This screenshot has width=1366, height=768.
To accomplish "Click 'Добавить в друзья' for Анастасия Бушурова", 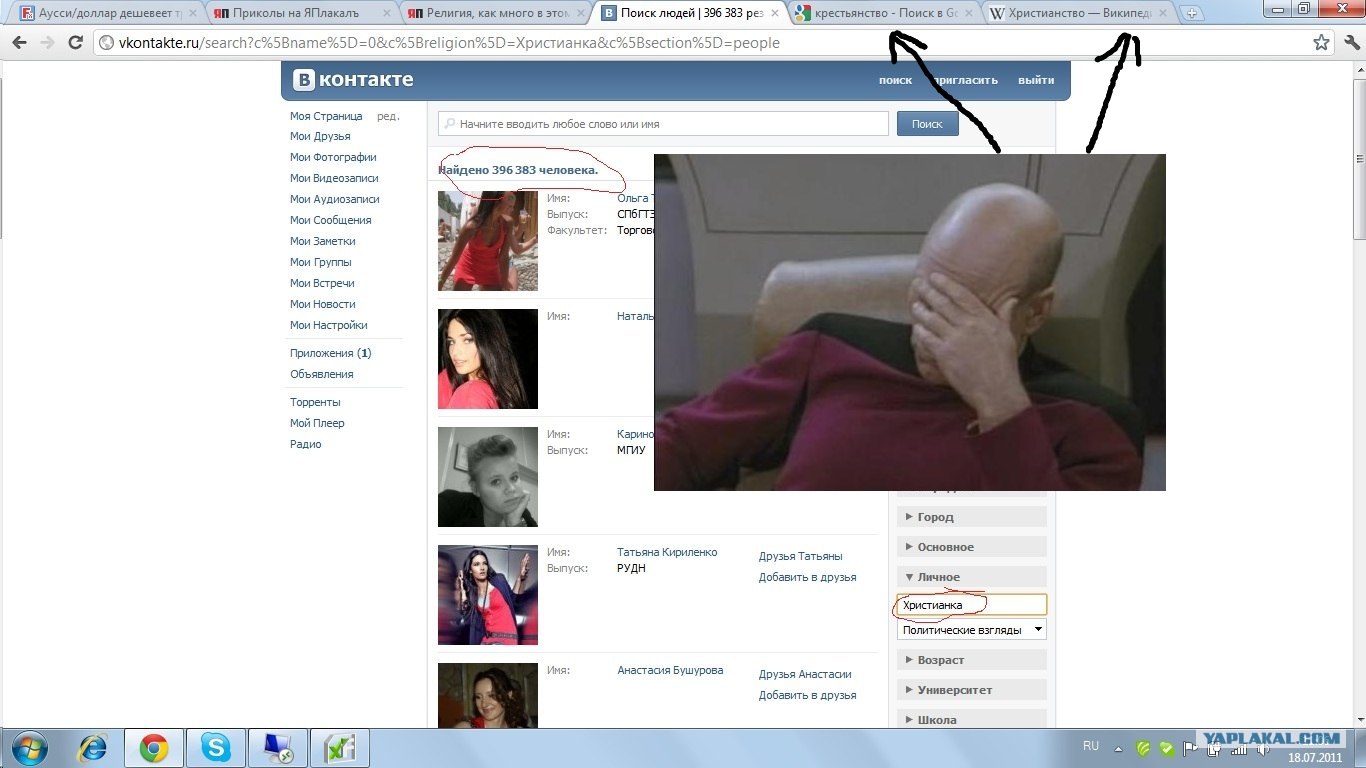I will click(807, 695).
